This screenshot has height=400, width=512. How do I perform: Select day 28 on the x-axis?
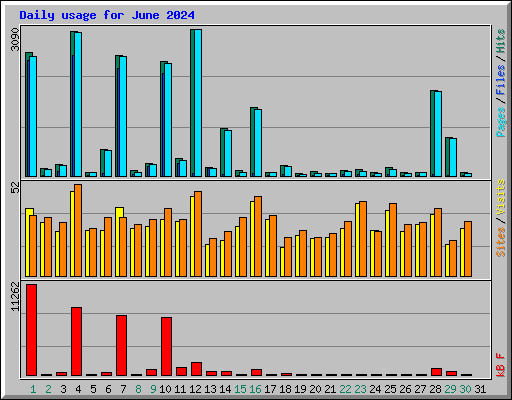click(435, 389)
